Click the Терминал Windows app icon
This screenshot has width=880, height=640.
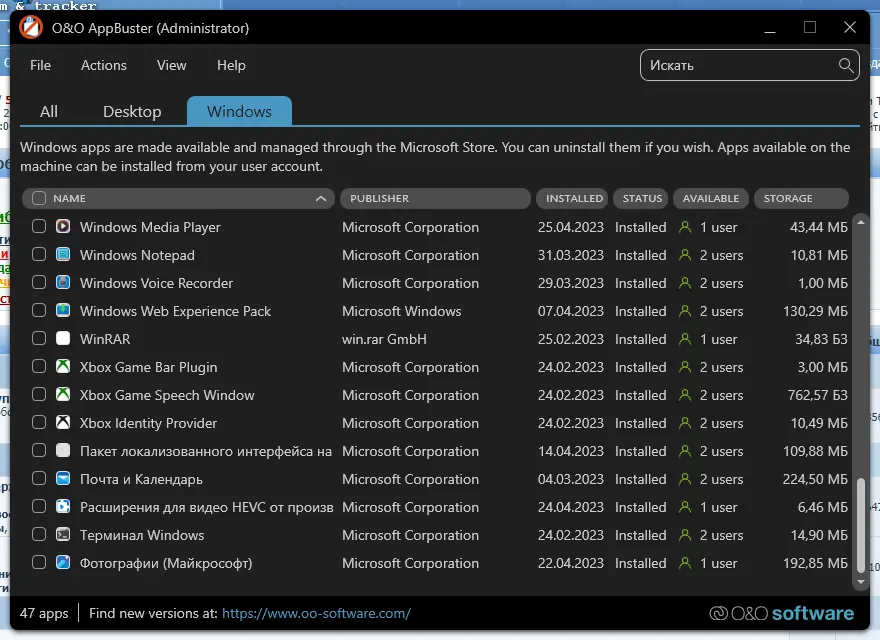click(x=63, y=535)
